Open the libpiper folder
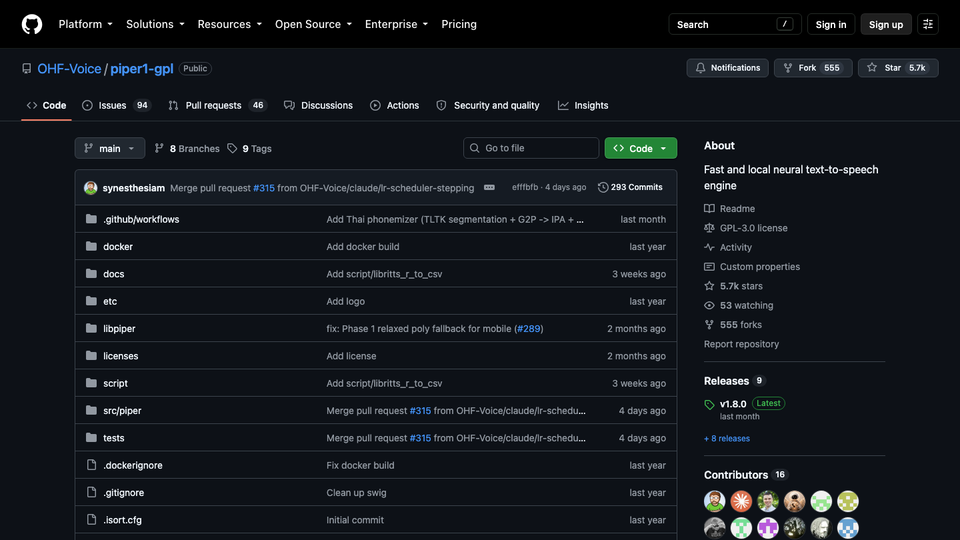Viewport: 960px width, 540px height. coord(119,329)
